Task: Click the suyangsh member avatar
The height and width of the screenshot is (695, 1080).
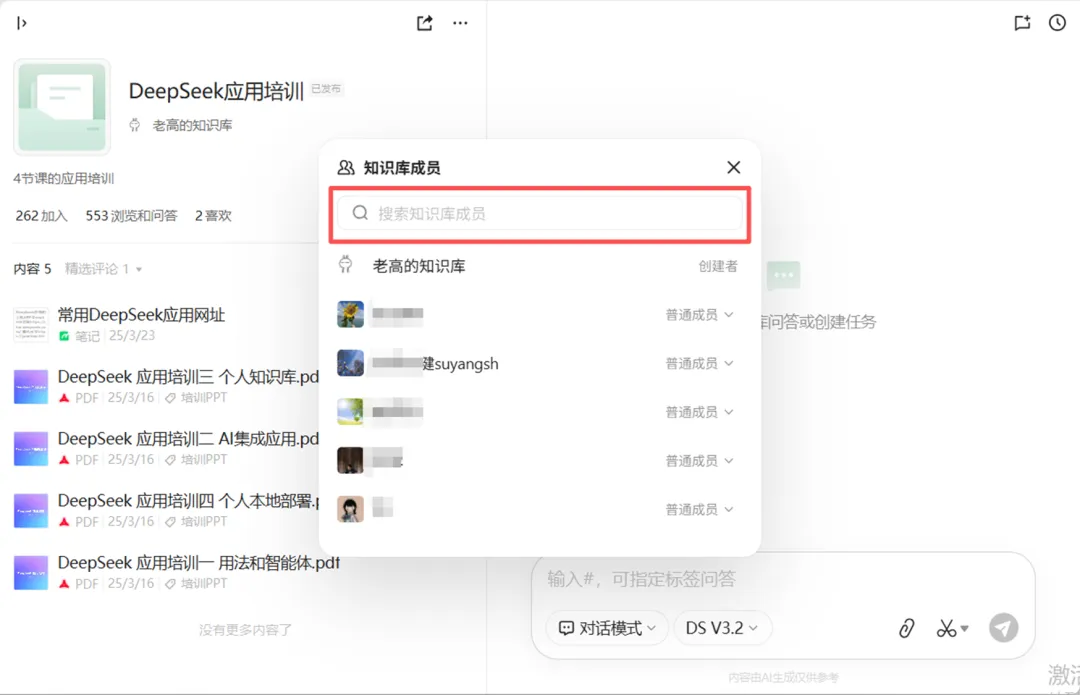Action: [x=350, y=363]
